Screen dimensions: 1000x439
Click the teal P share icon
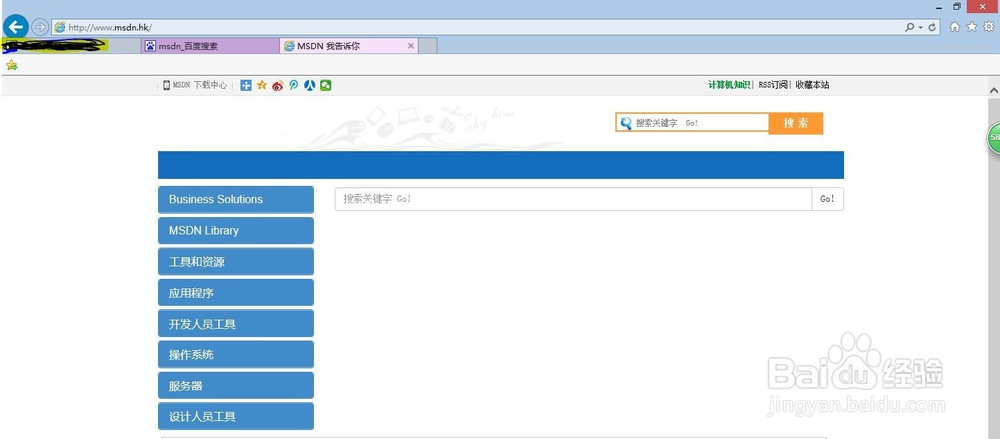point(293,86)
